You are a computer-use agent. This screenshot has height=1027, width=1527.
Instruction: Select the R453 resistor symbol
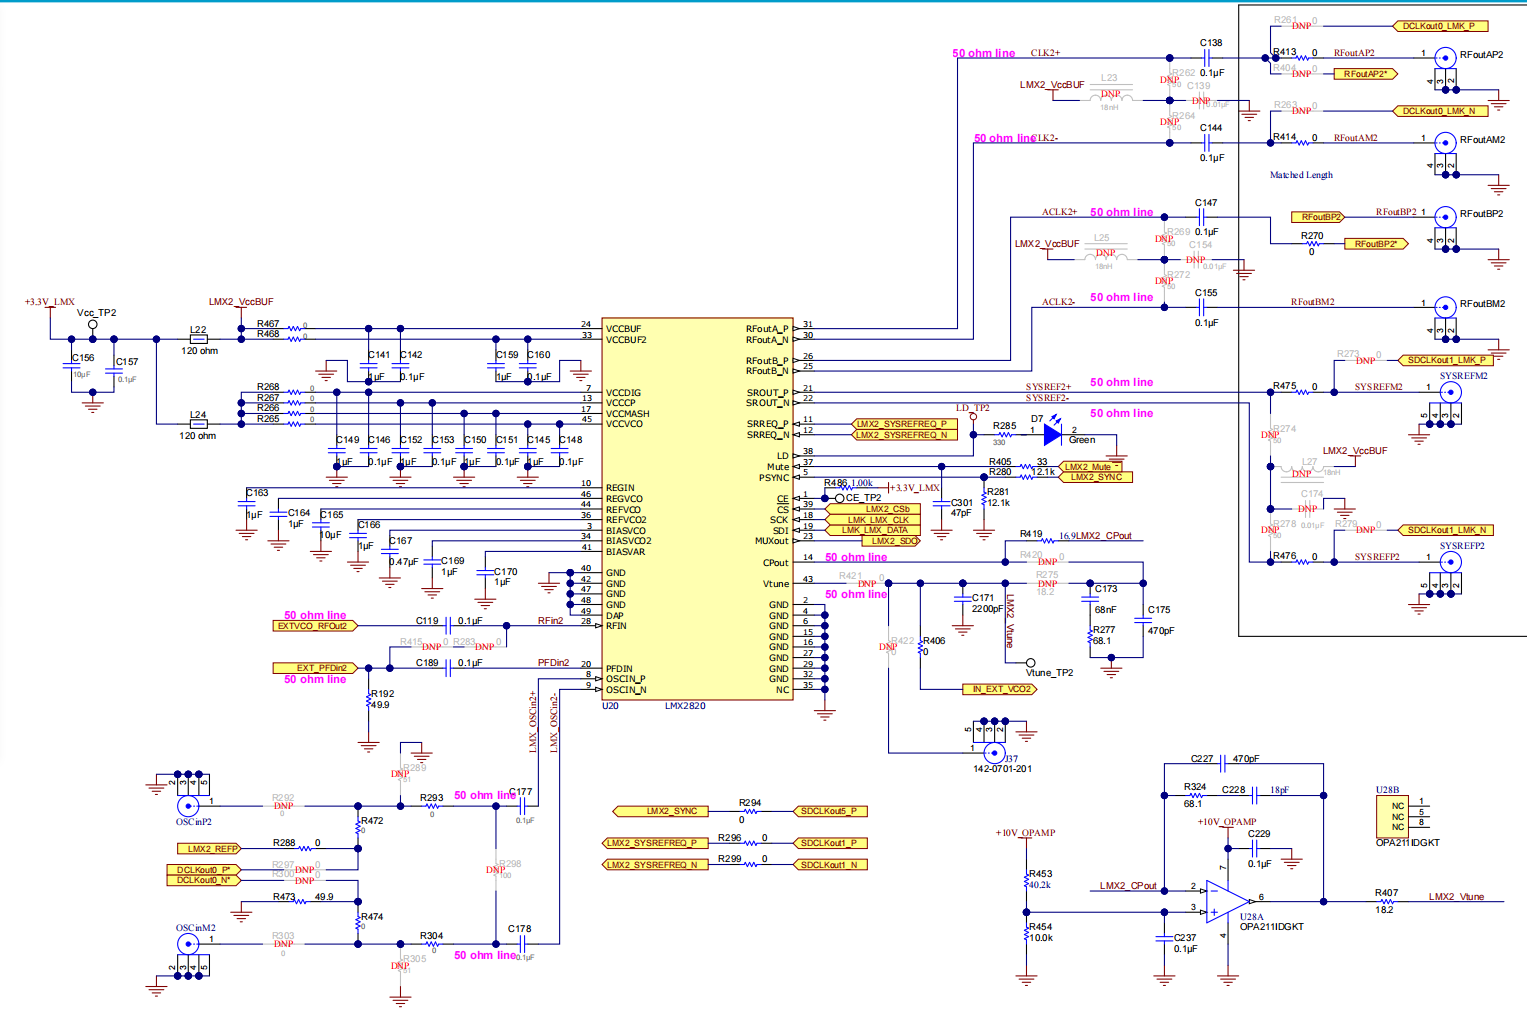1026,881
